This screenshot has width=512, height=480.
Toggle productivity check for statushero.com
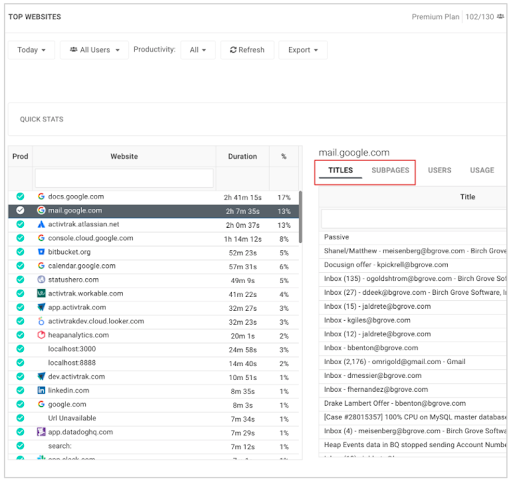20,279
